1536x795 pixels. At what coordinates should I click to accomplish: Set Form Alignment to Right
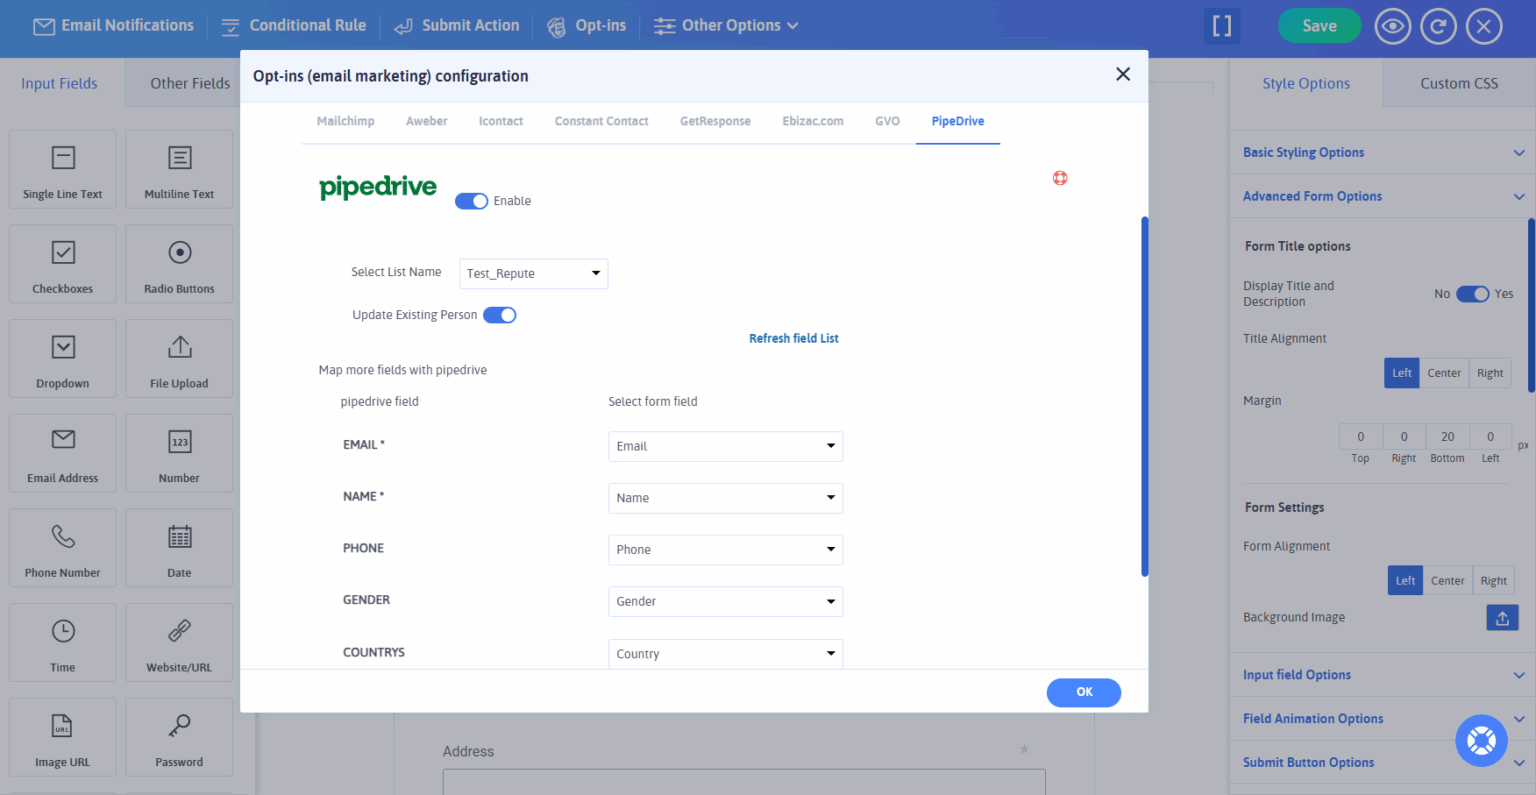1493,581
